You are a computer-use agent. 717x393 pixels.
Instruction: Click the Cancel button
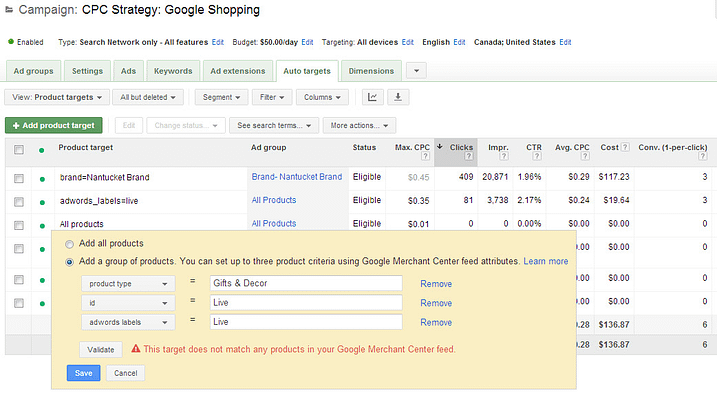[x=126, y=373]
